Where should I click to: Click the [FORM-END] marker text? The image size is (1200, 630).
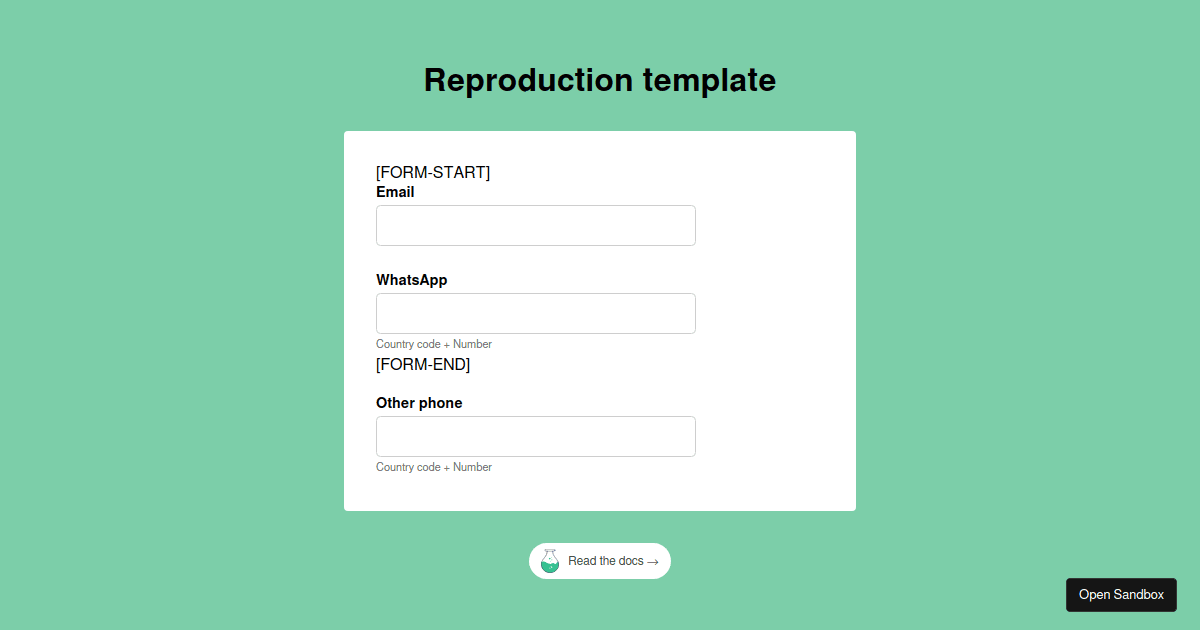click(422, 364)
